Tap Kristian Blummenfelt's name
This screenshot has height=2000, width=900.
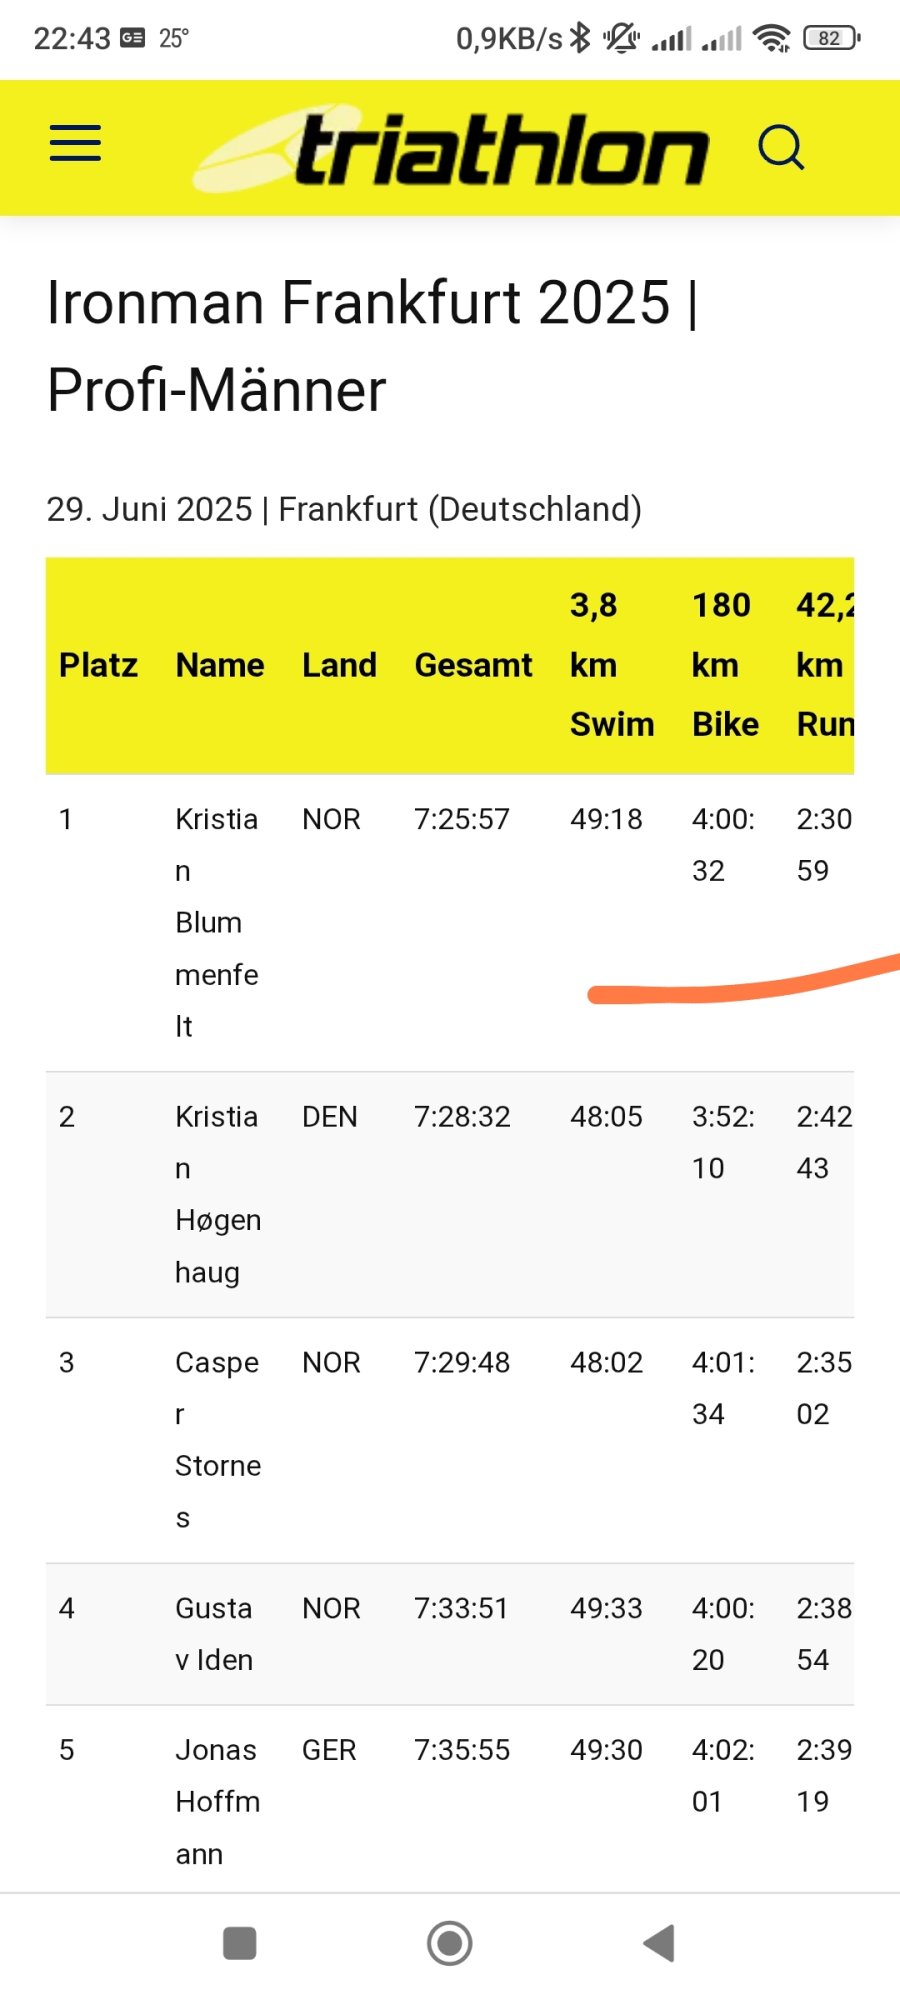tap(217, 922)
